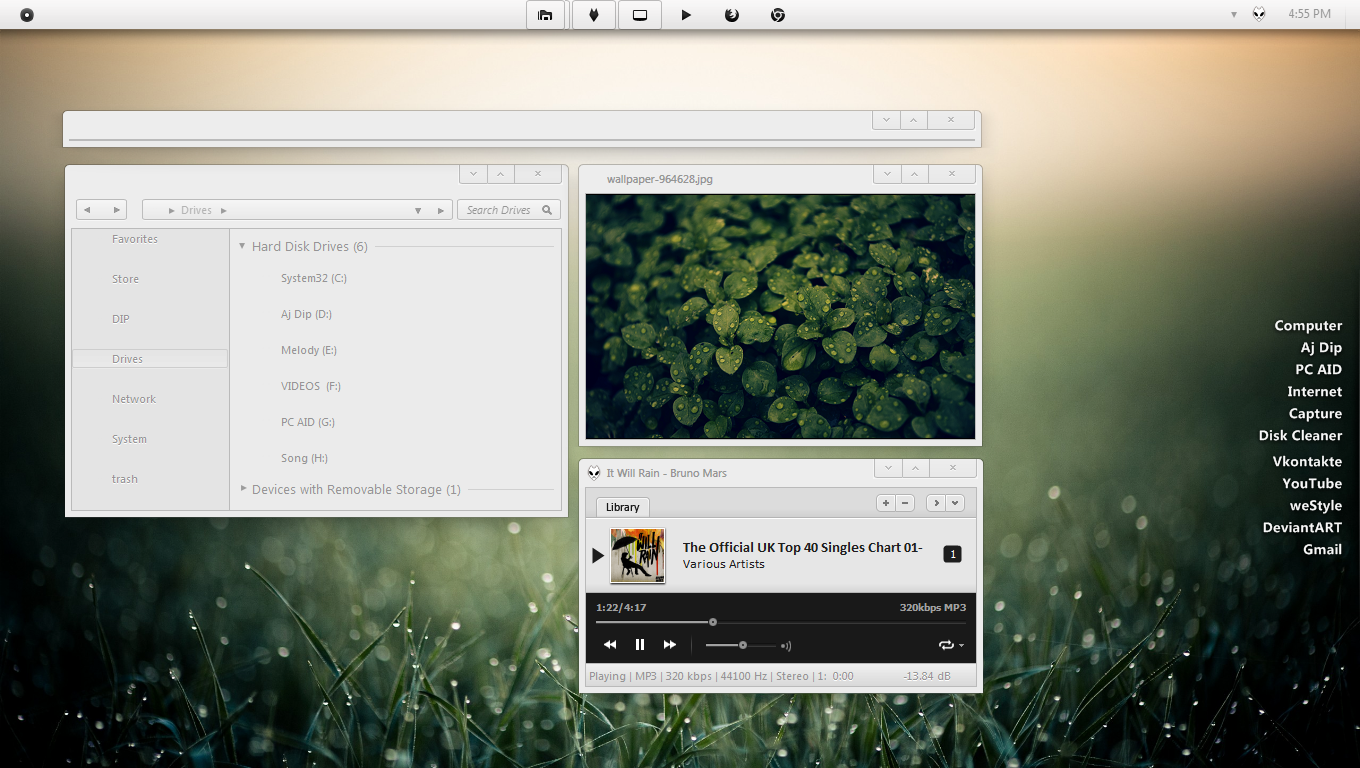The image size is (1360, 768).
Task: Open the 4:55 PM clock
Action: pos(1309,14)
